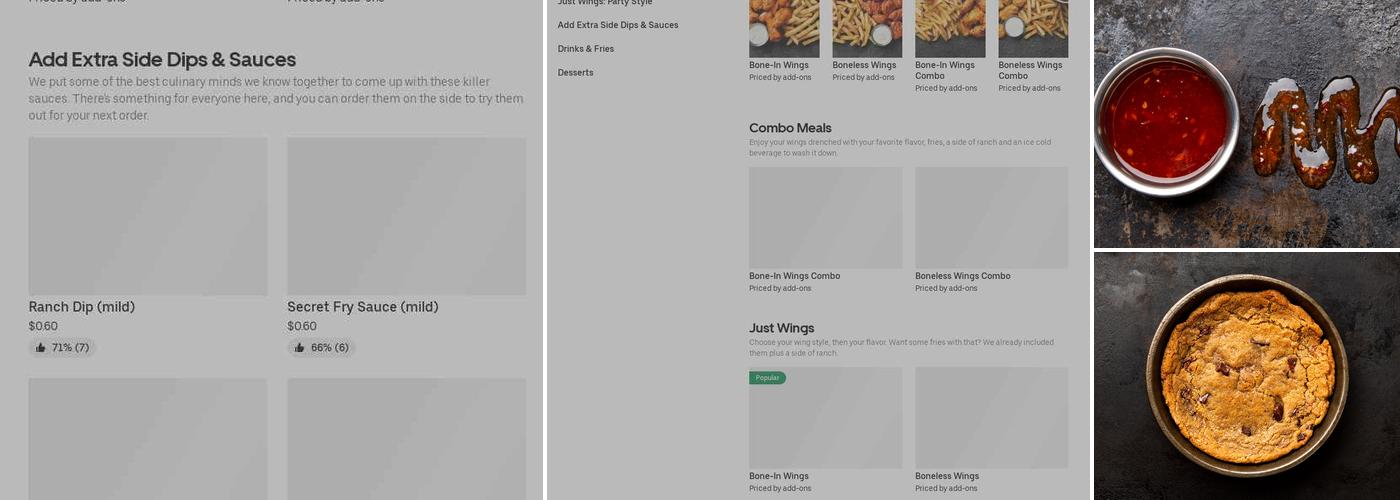This screenshot has height=500, width=1400.
Task: Click the Combo Meals section heading
Action: coord(790,128)
